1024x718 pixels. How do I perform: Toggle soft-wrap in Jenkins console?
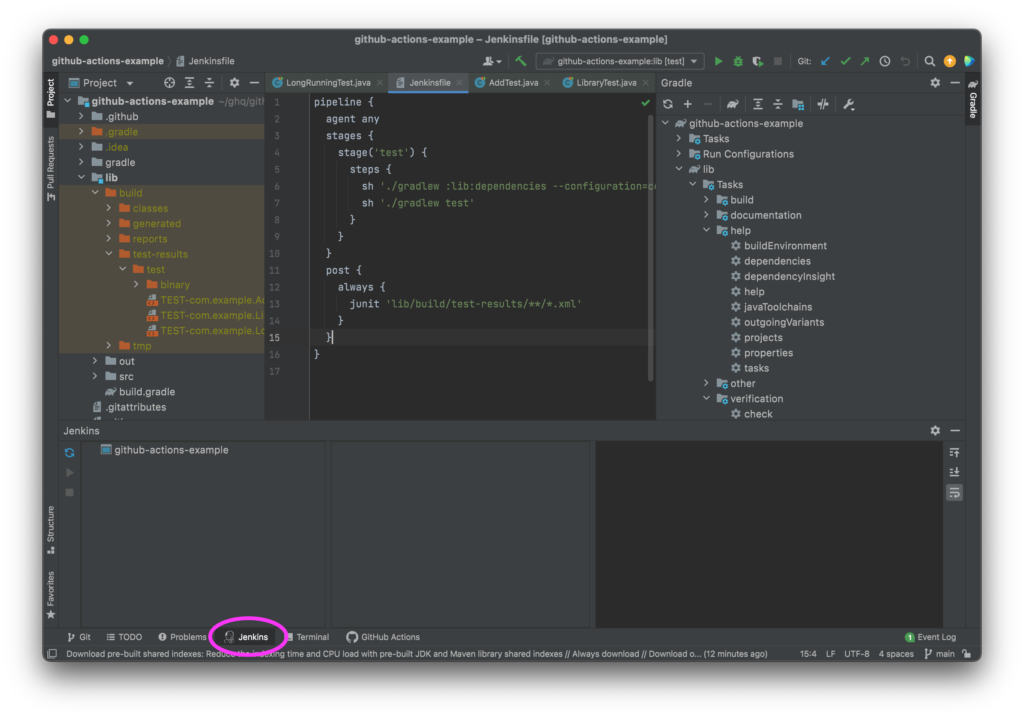tap(954, 493)
